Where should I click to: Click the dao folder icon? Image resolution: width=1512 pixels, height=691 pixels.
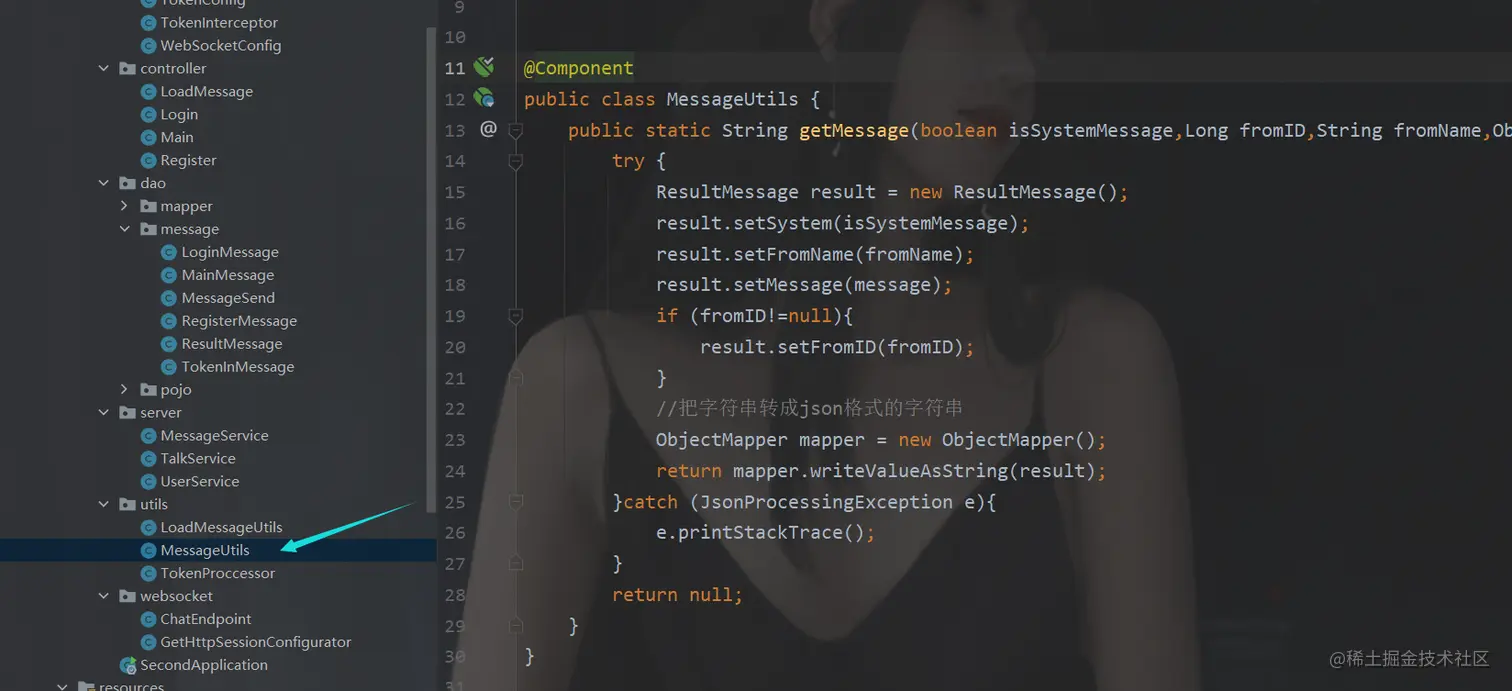[x=127, y=183]
